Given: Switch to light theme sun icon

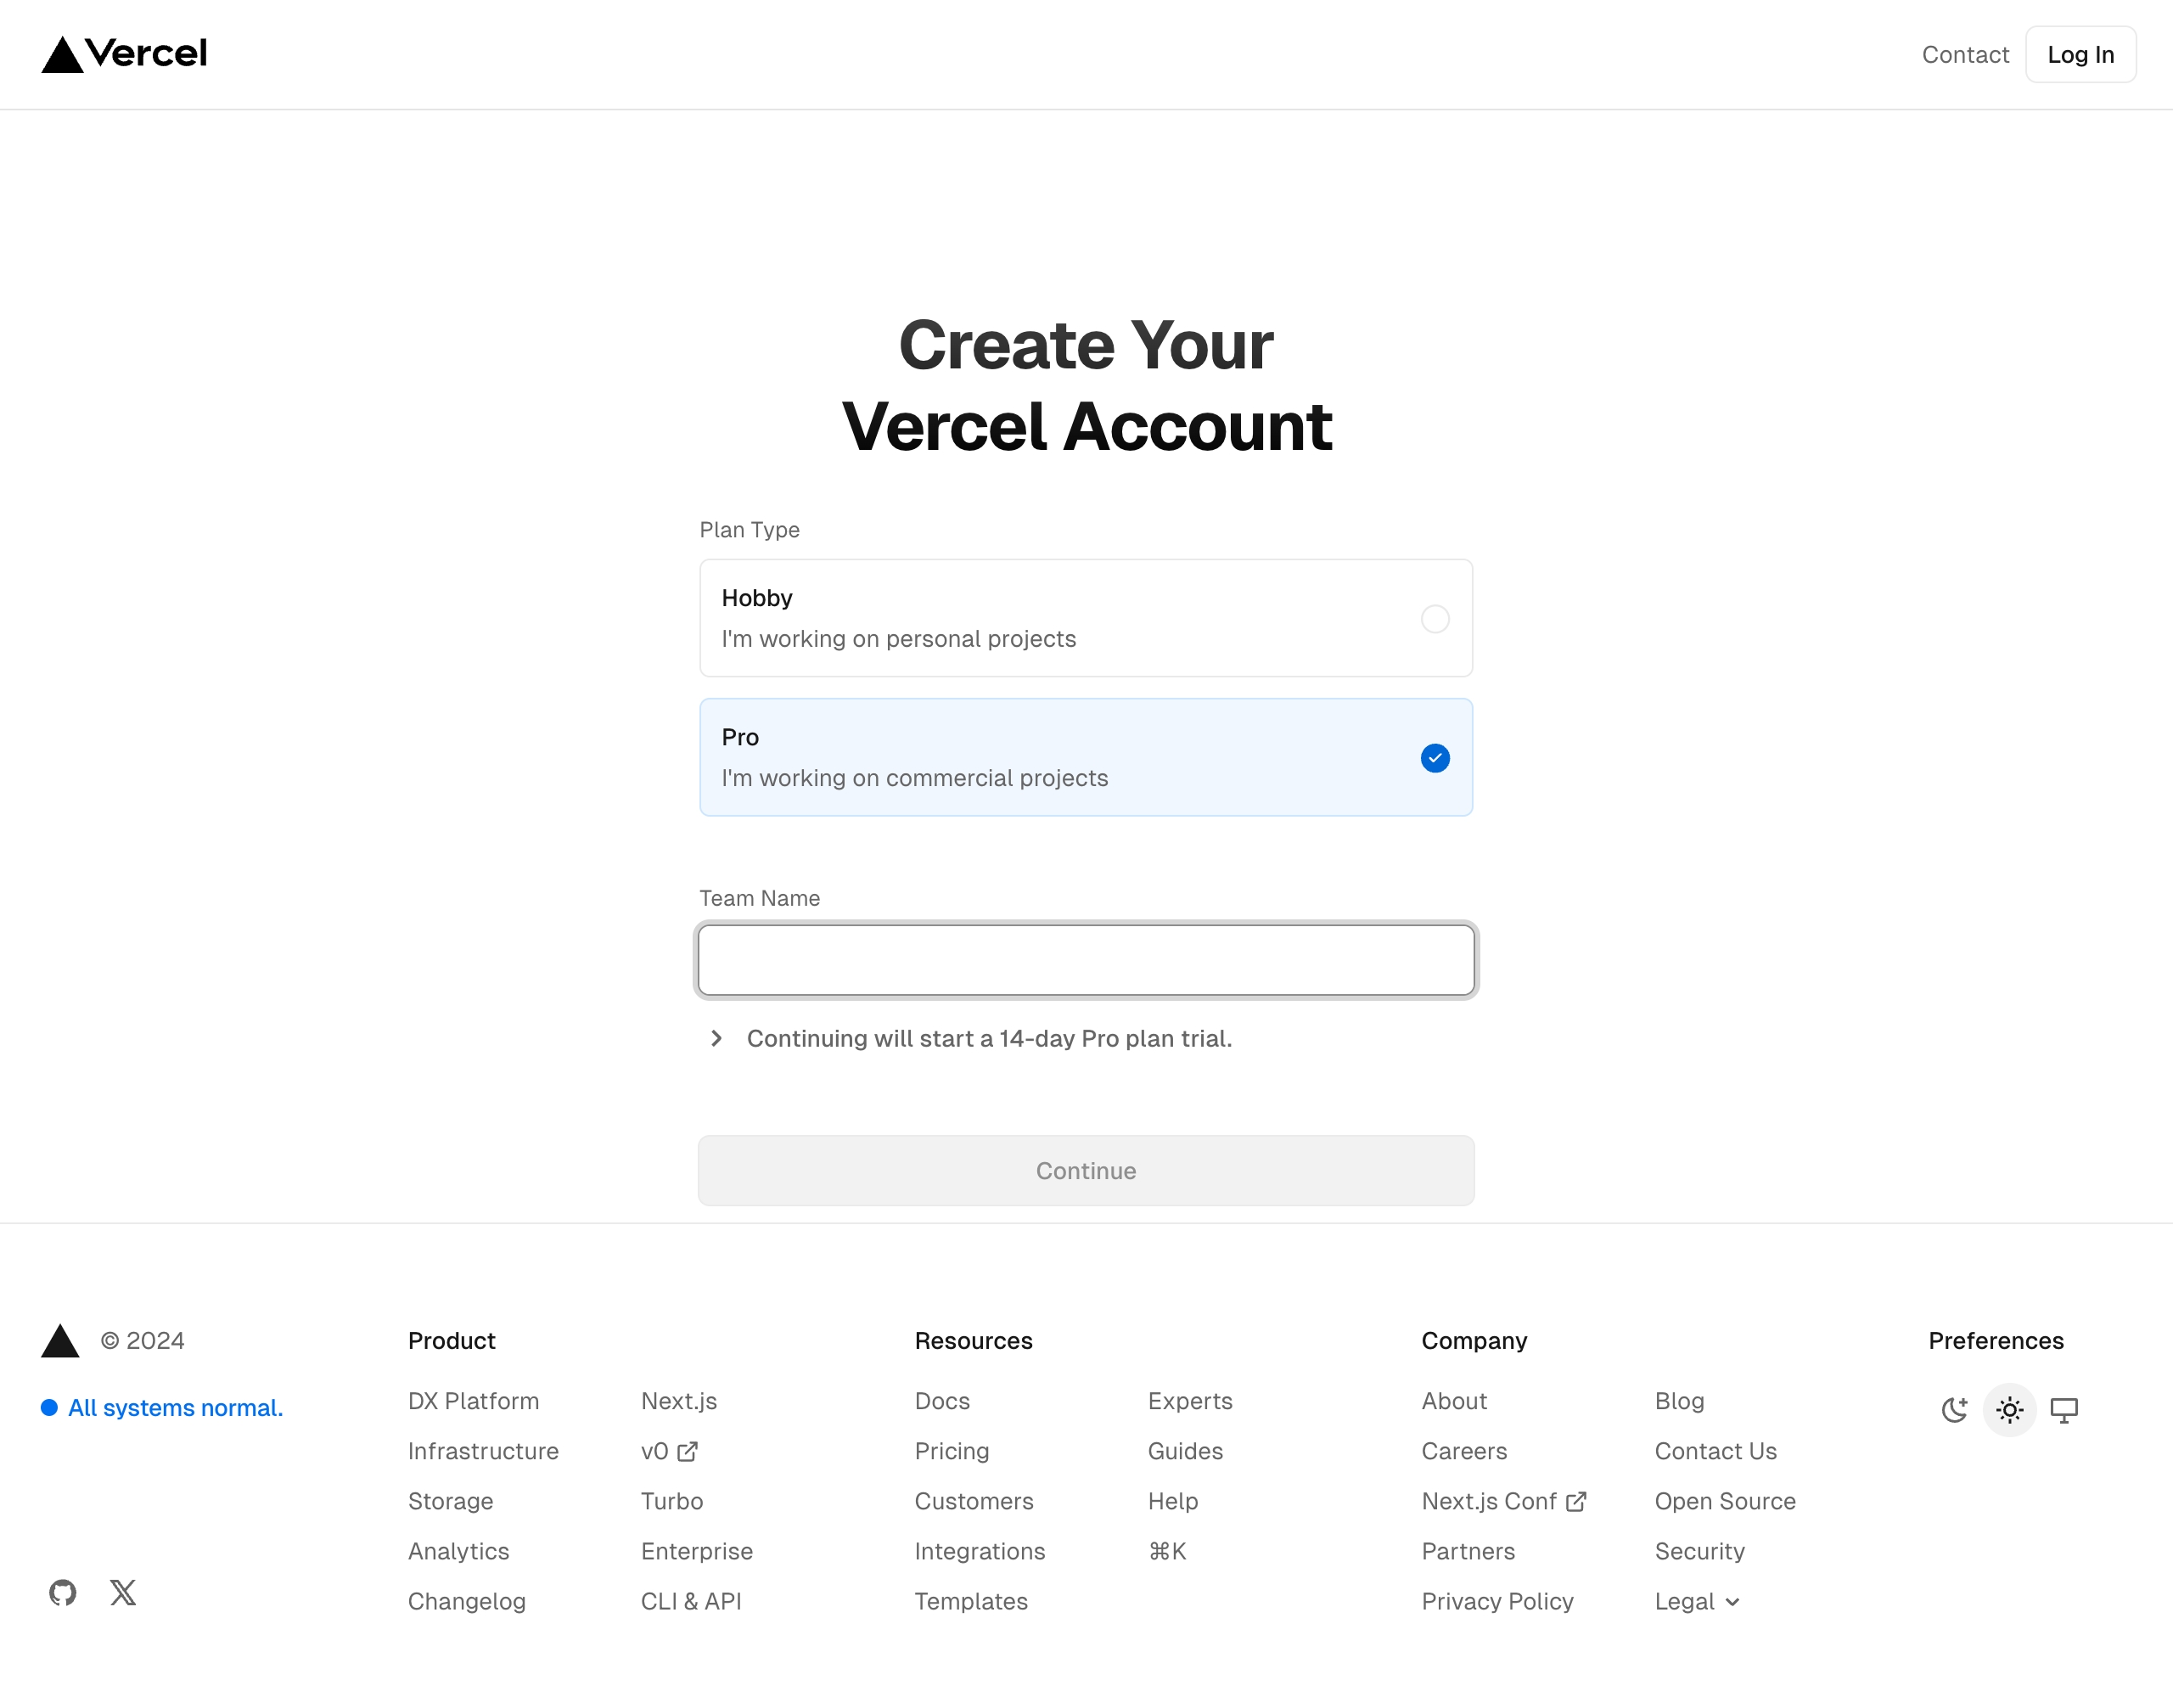Looking at the screenshot, I should point(2010,1410).
